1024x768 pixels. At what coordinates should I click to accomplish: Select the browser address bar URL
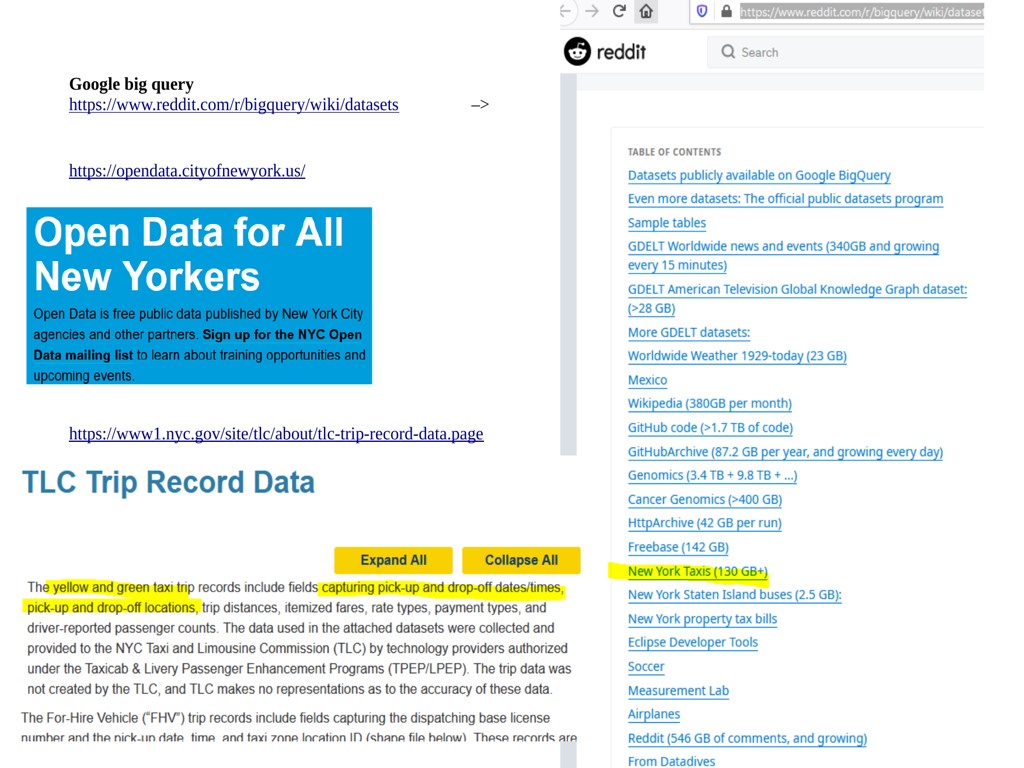coord(860,12)
